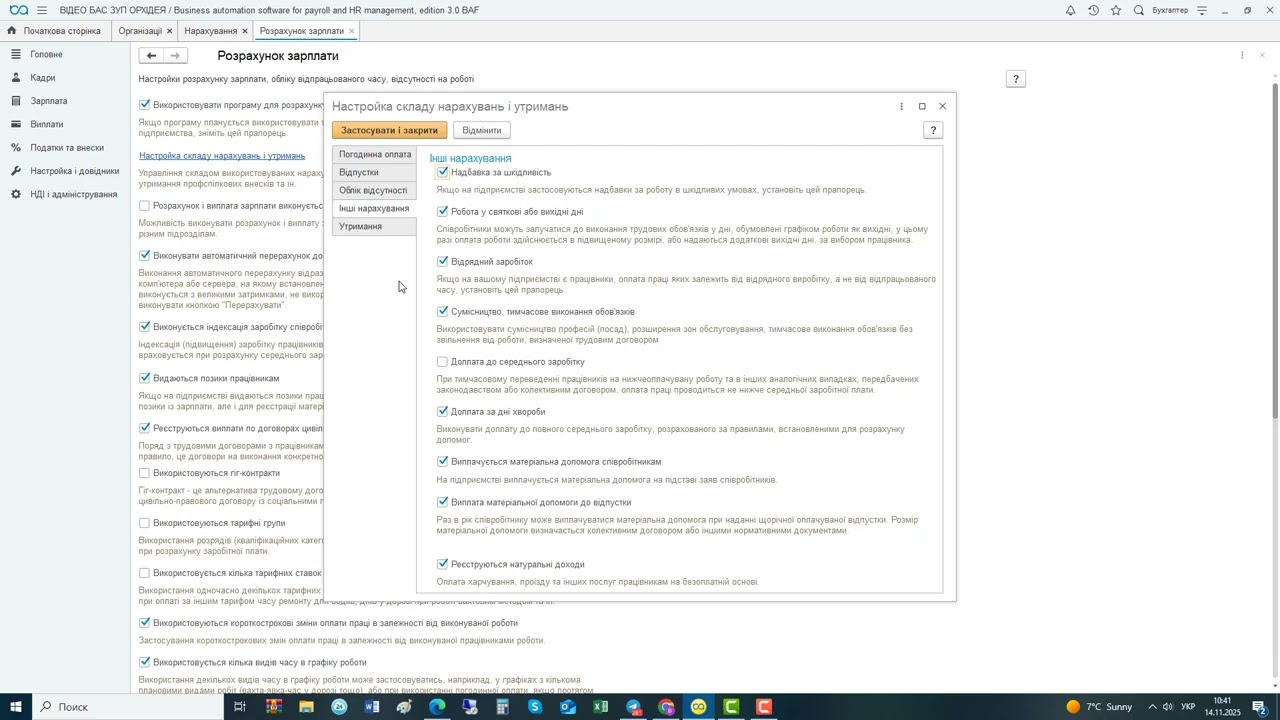Open Windows Start menu
The image size is (1280, 720).
coord(16,707)
